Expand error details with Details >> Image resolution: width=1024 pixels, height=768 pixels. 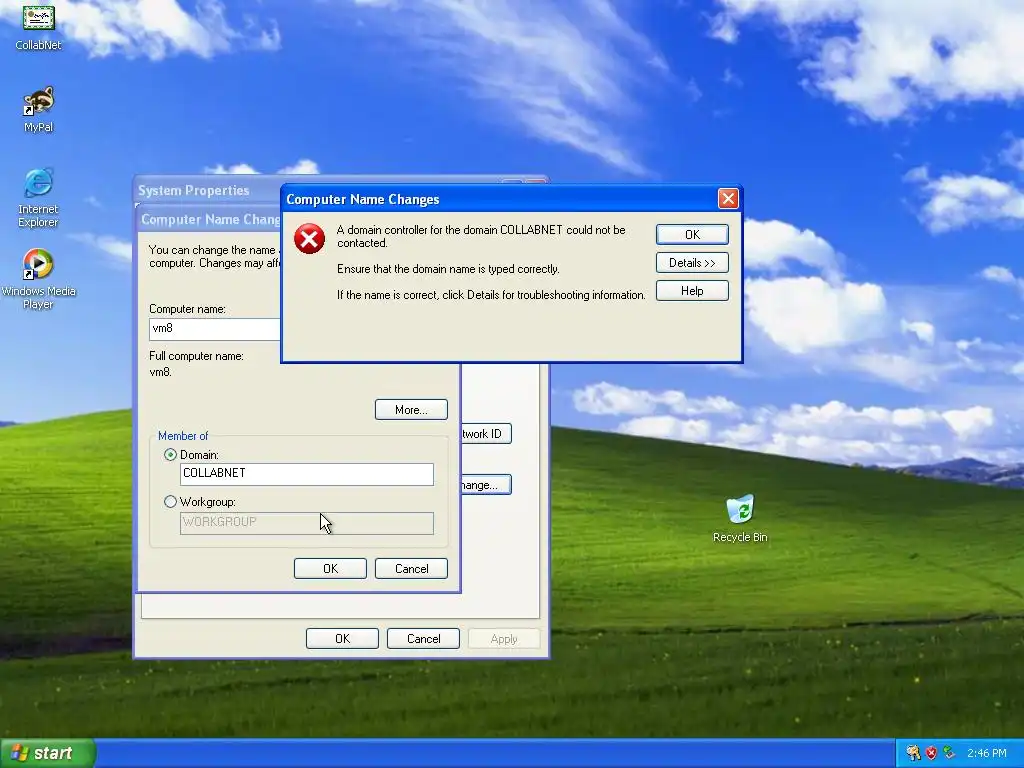pos(692,263)
